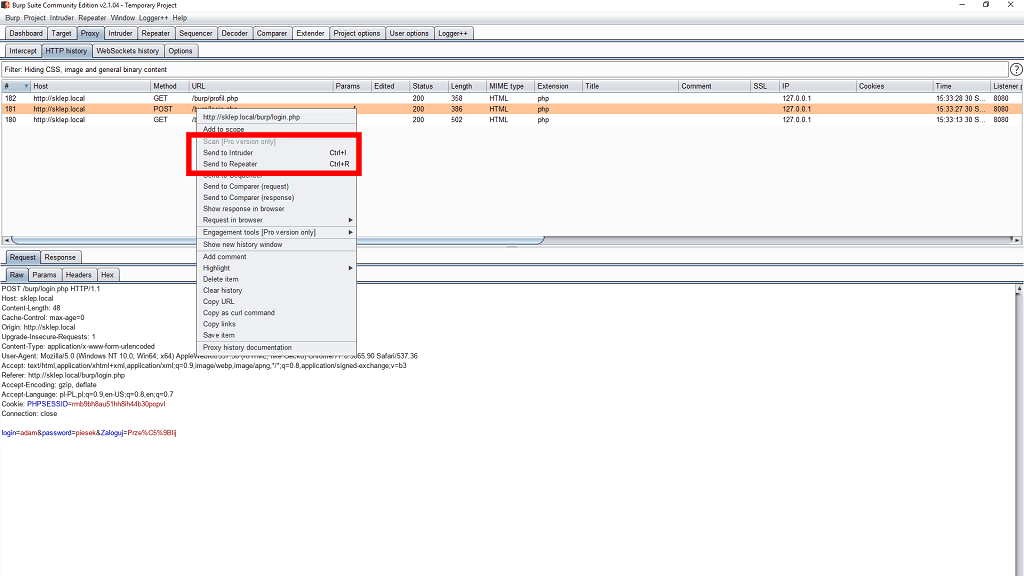Switch to the Target tab
Screen dimensions: 1024x576
click(x=61, y=33)
